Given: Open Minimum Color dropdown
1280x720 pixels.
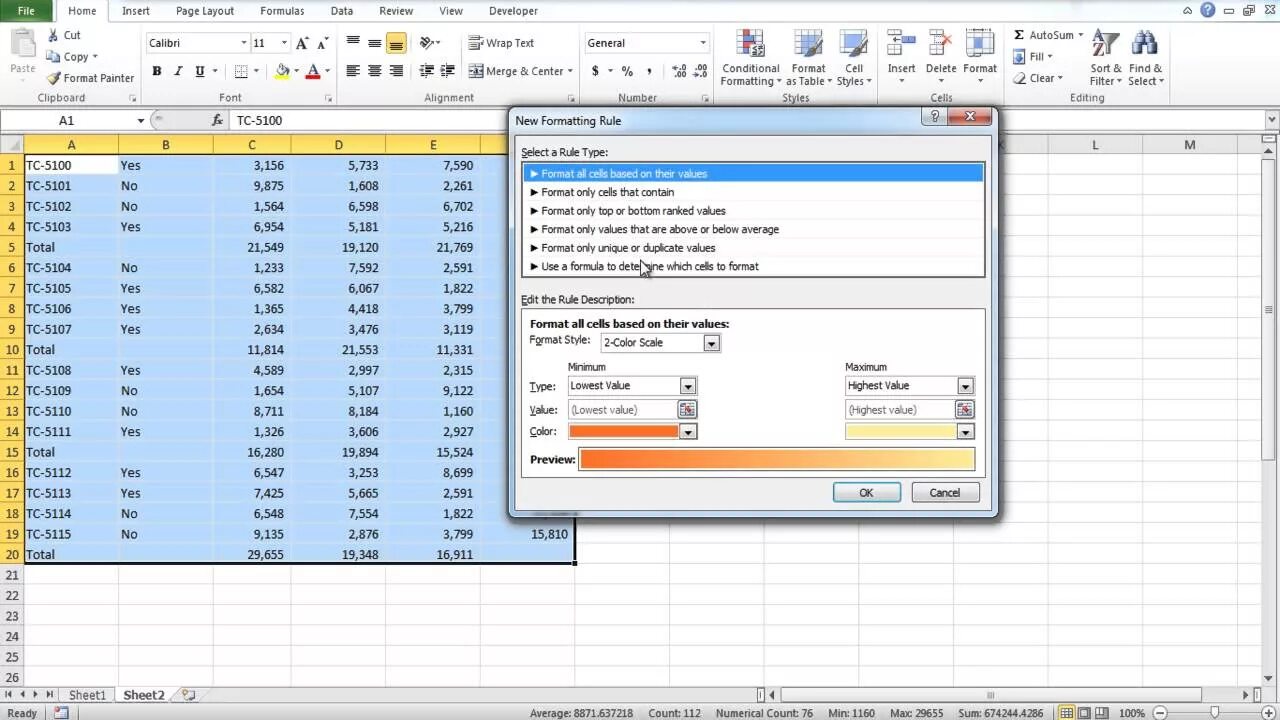Looking at the screenshot, I should point(688,432).
